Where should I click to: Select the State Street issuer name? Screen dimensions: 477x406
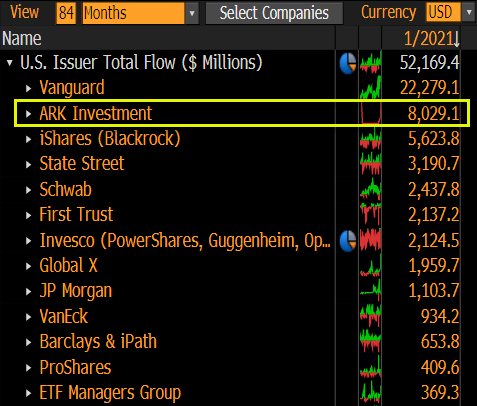[x=82, y=163]
